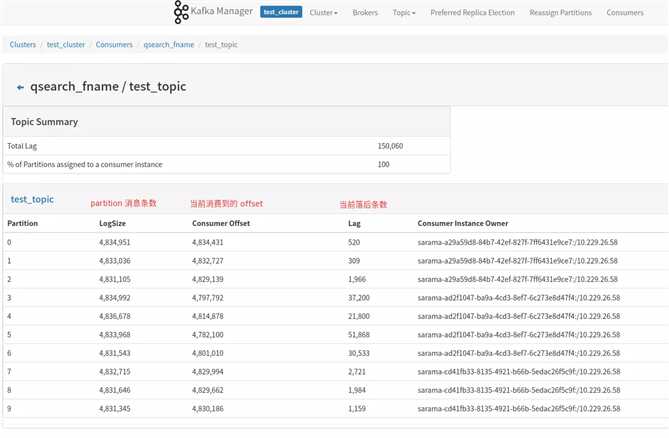Click the Kafka Manager brand text
Screen dimensions: 669x438
point(222,11)
